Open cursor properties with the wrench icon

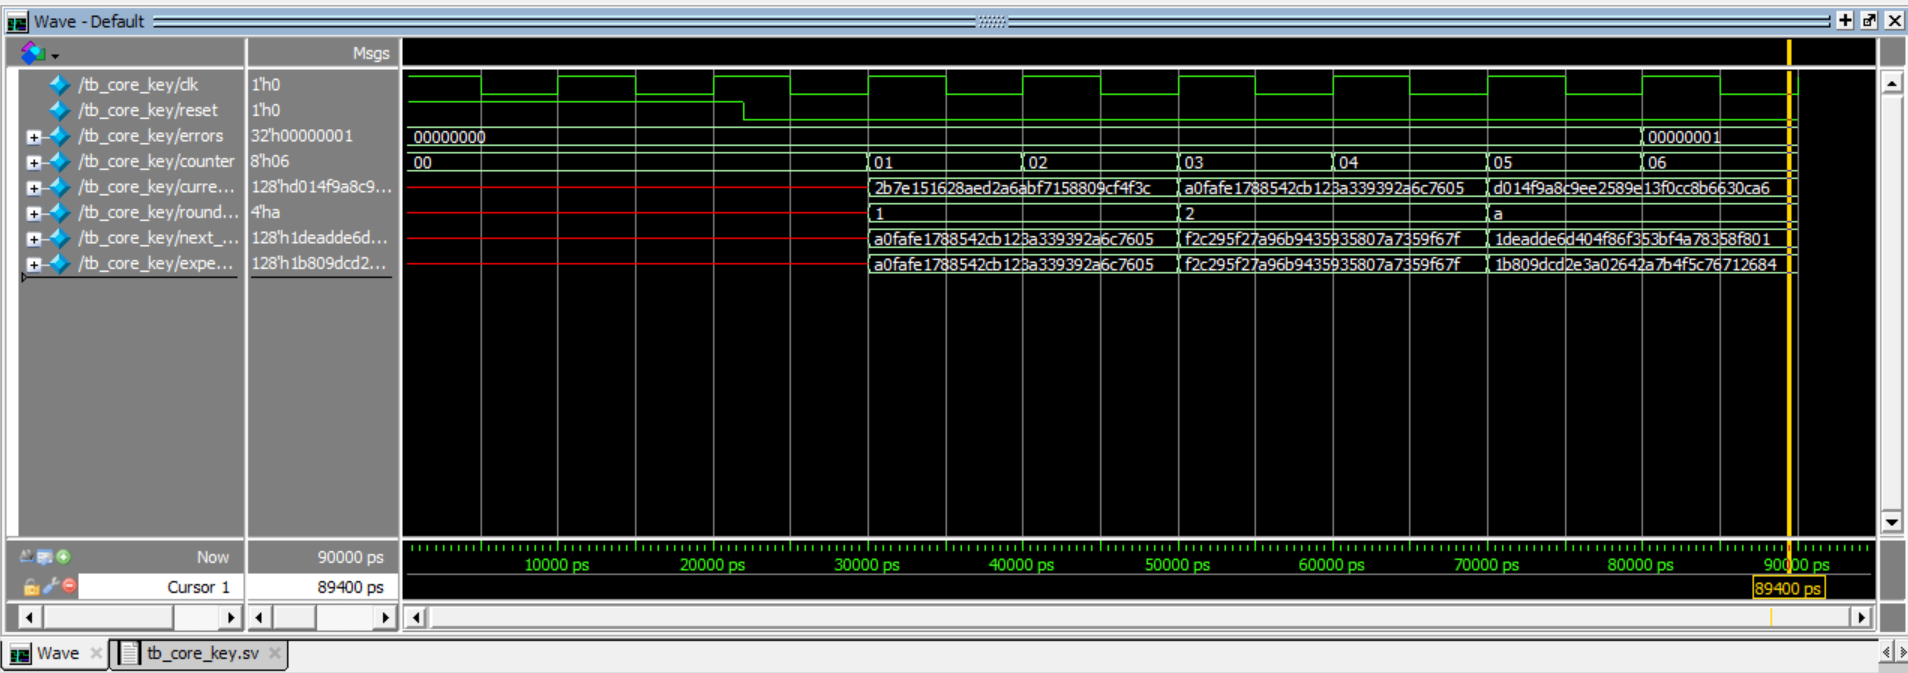[x=50, y=586]
